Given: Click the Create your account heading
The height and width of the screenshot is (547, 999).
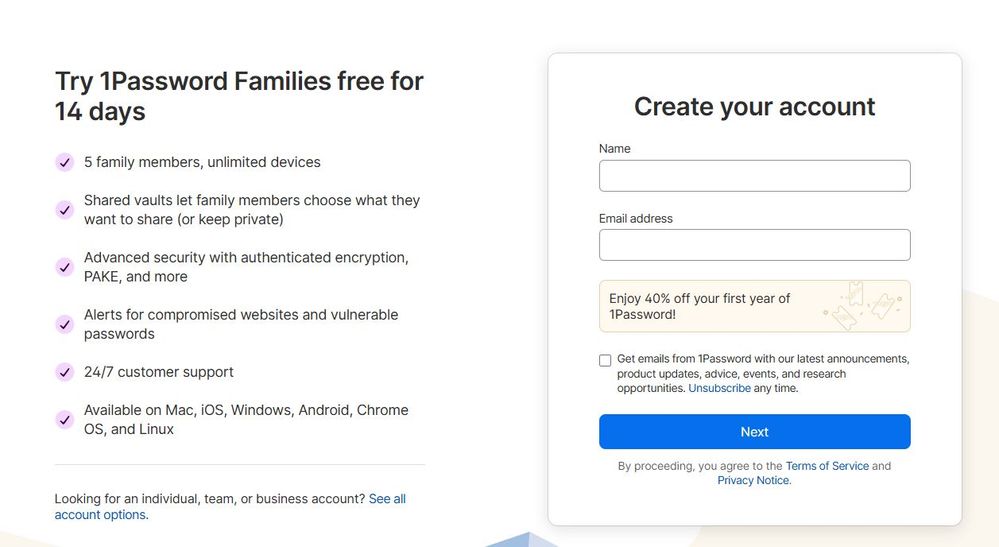Looking at the screenshot, I should pos(754,106).
